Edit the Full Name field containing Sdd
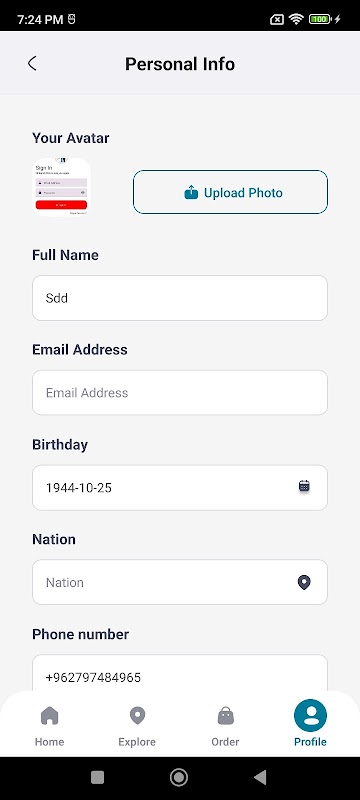Viewport: 360px width, 800px height. tap(180, 298)
